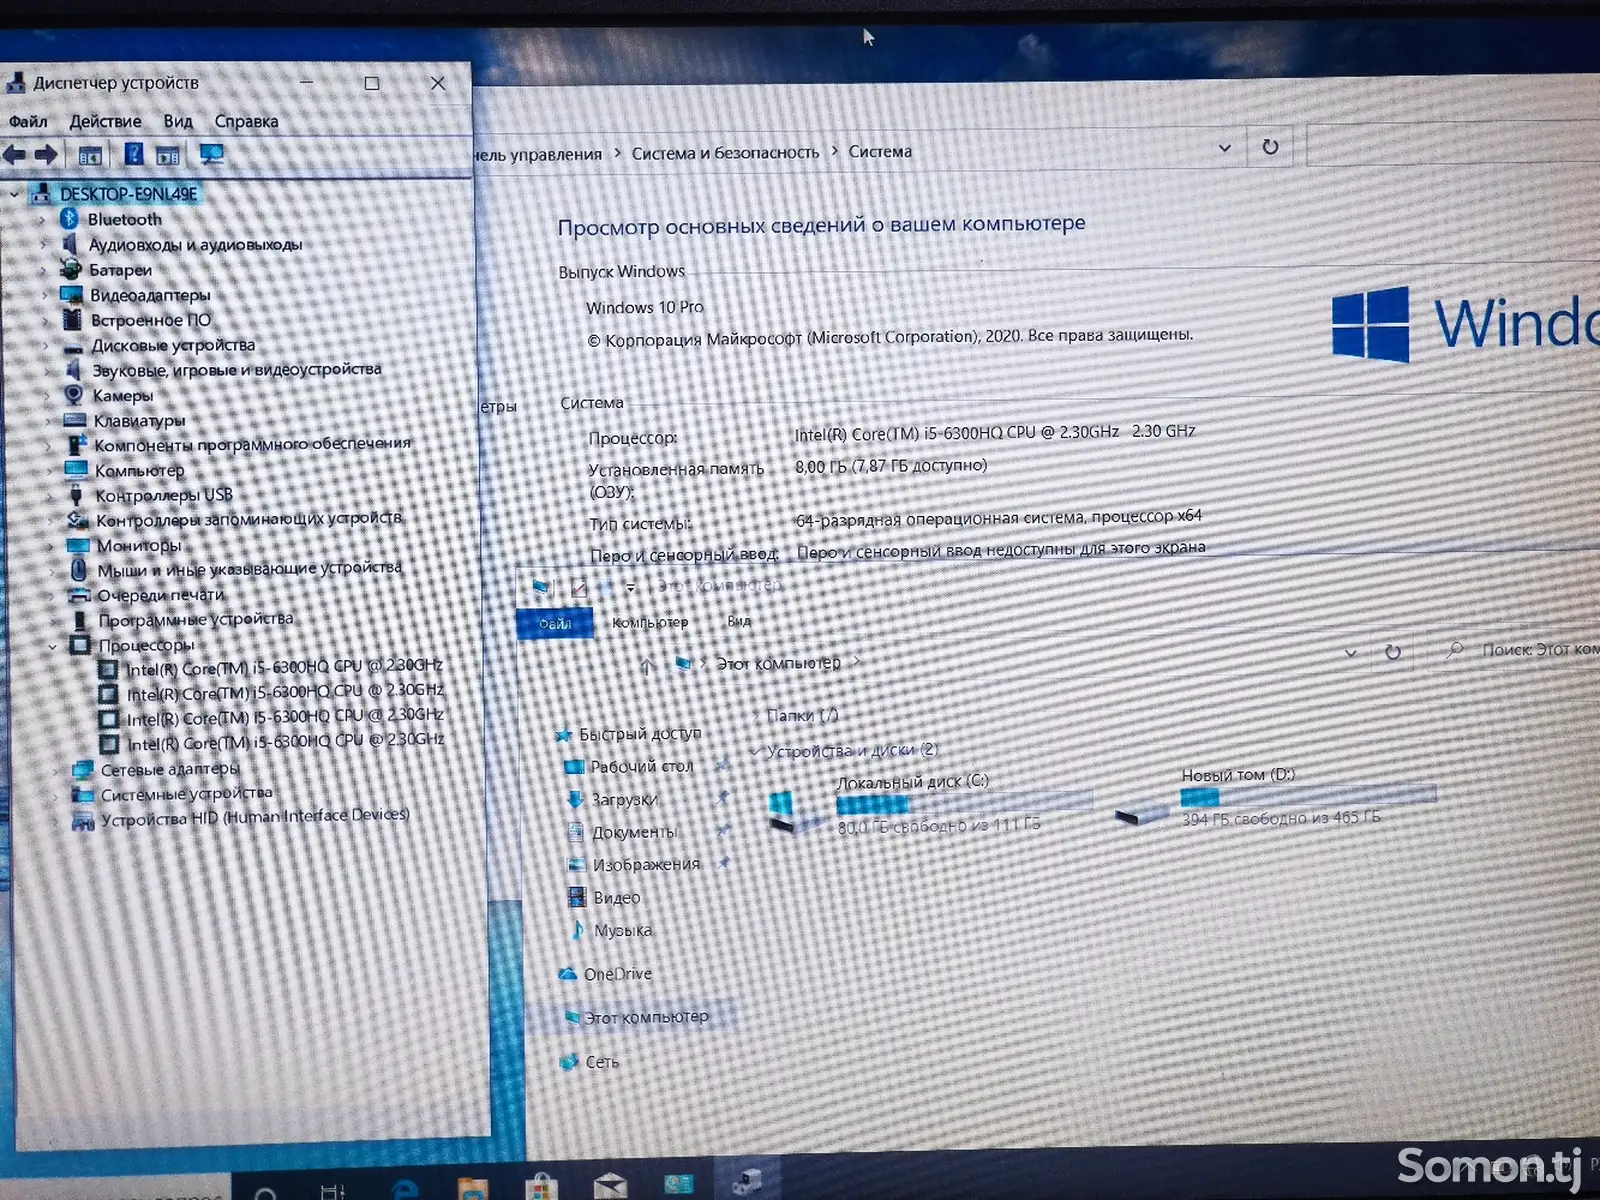Click the scan hardware monitor toolbar icon
Viewport: 1600px width, 1200px height.
tap(212, 154)
